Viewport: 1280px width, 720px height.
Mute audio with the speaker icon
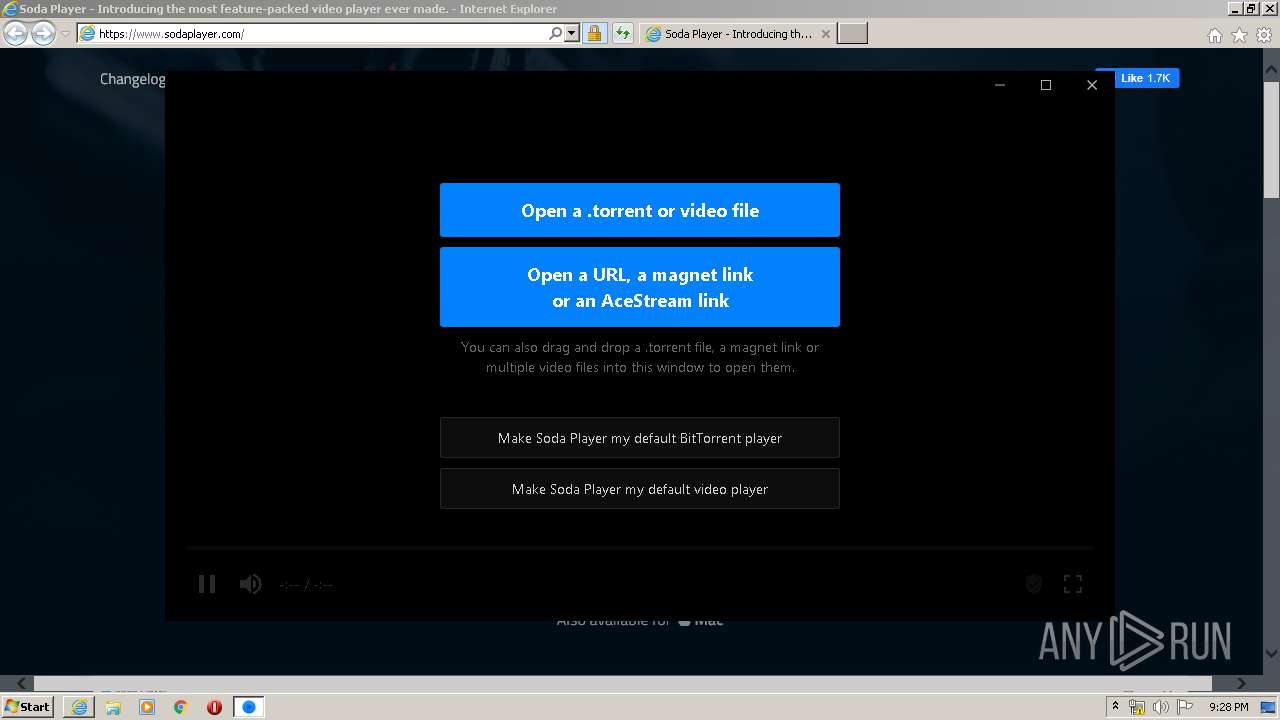(x=250, y=584)
